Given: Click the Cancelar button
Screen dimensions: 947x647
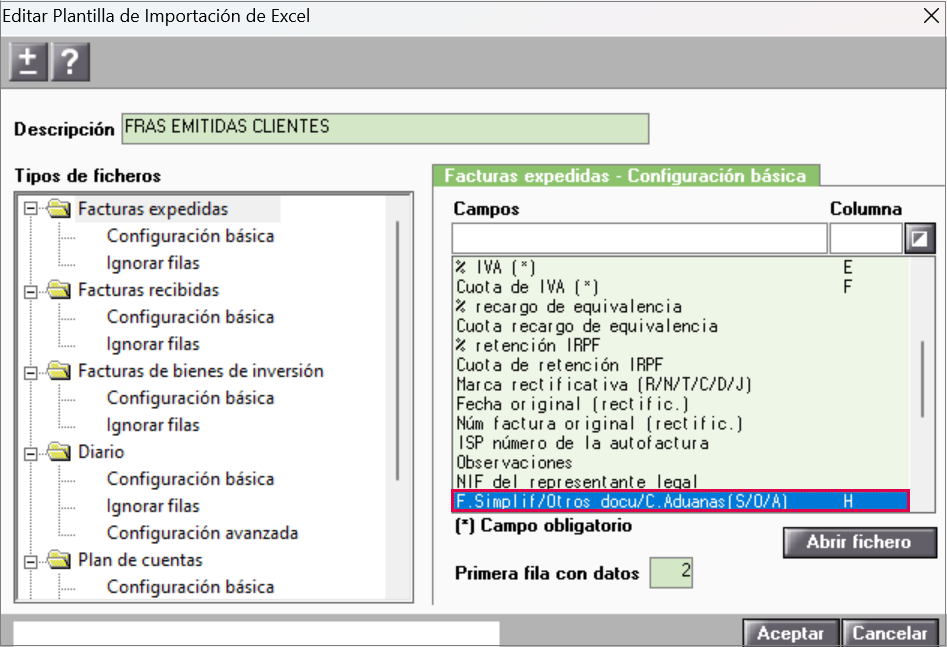Looking at the screenshot, I should (x=890, y=633).
